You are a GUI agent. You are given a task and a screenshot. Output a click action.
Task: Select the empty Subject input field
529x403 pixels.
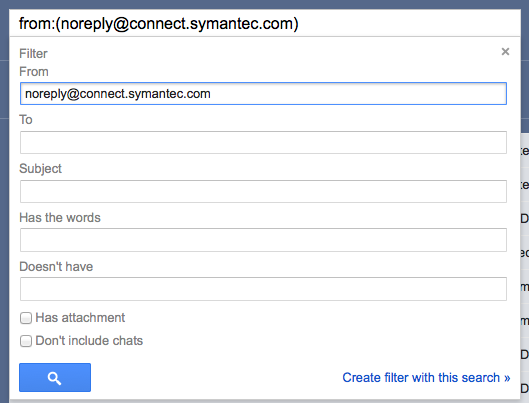[263, 191]
